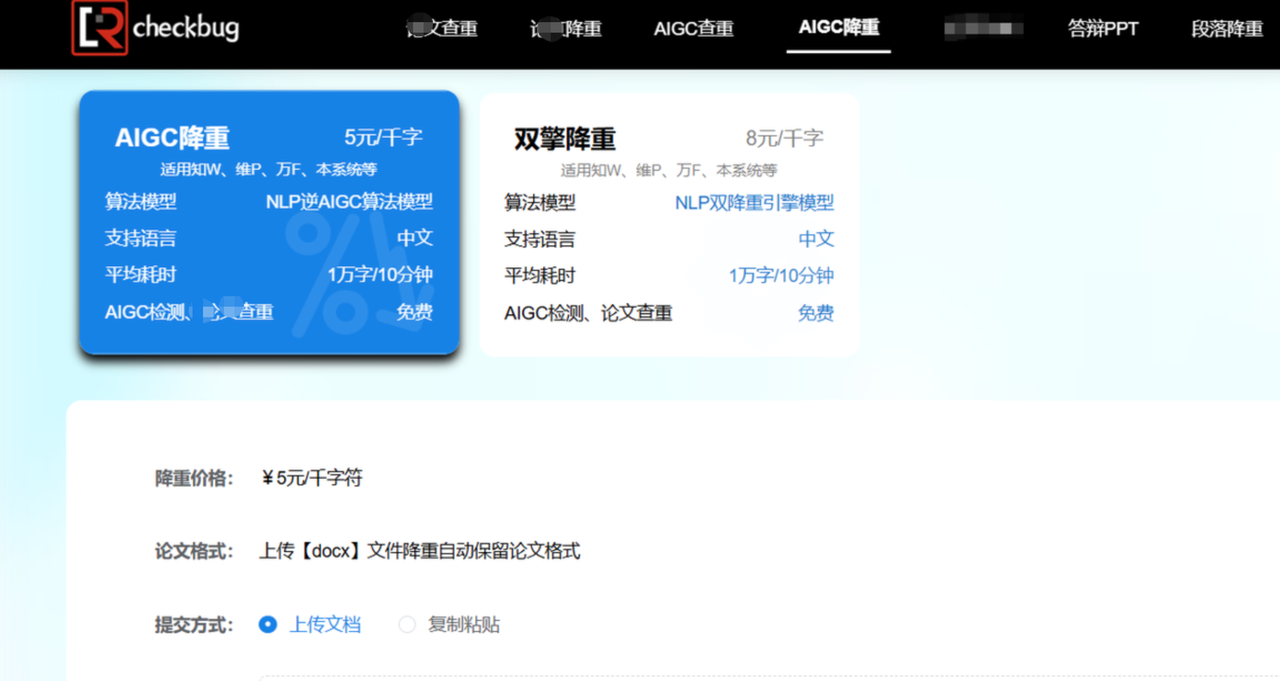Click the NLP双降重引擎模型 link text
This screenshot has width=1280, height=681.
[754, 203]
